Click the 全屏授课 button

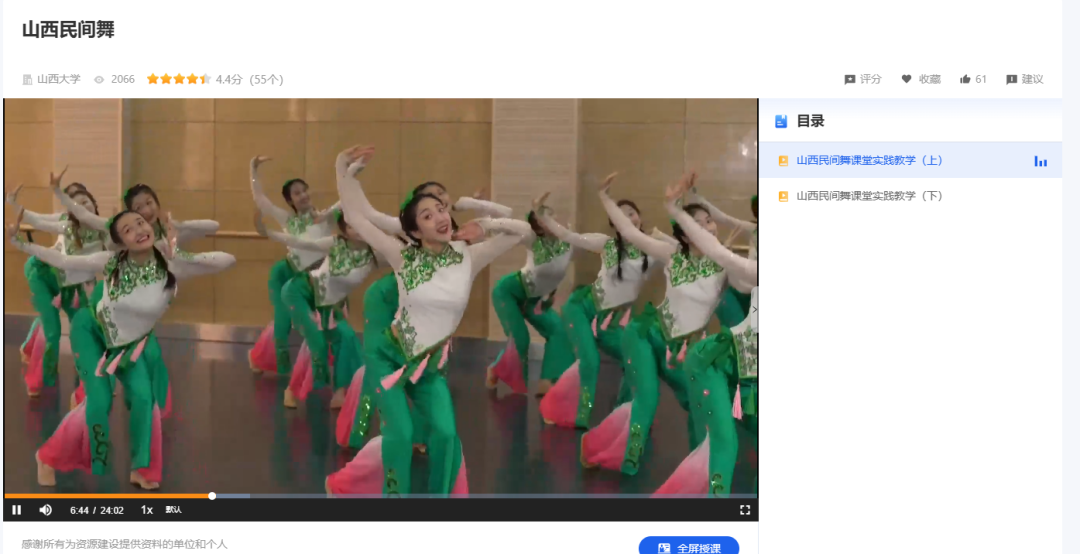pyautogui.click(x=689, y=547)
